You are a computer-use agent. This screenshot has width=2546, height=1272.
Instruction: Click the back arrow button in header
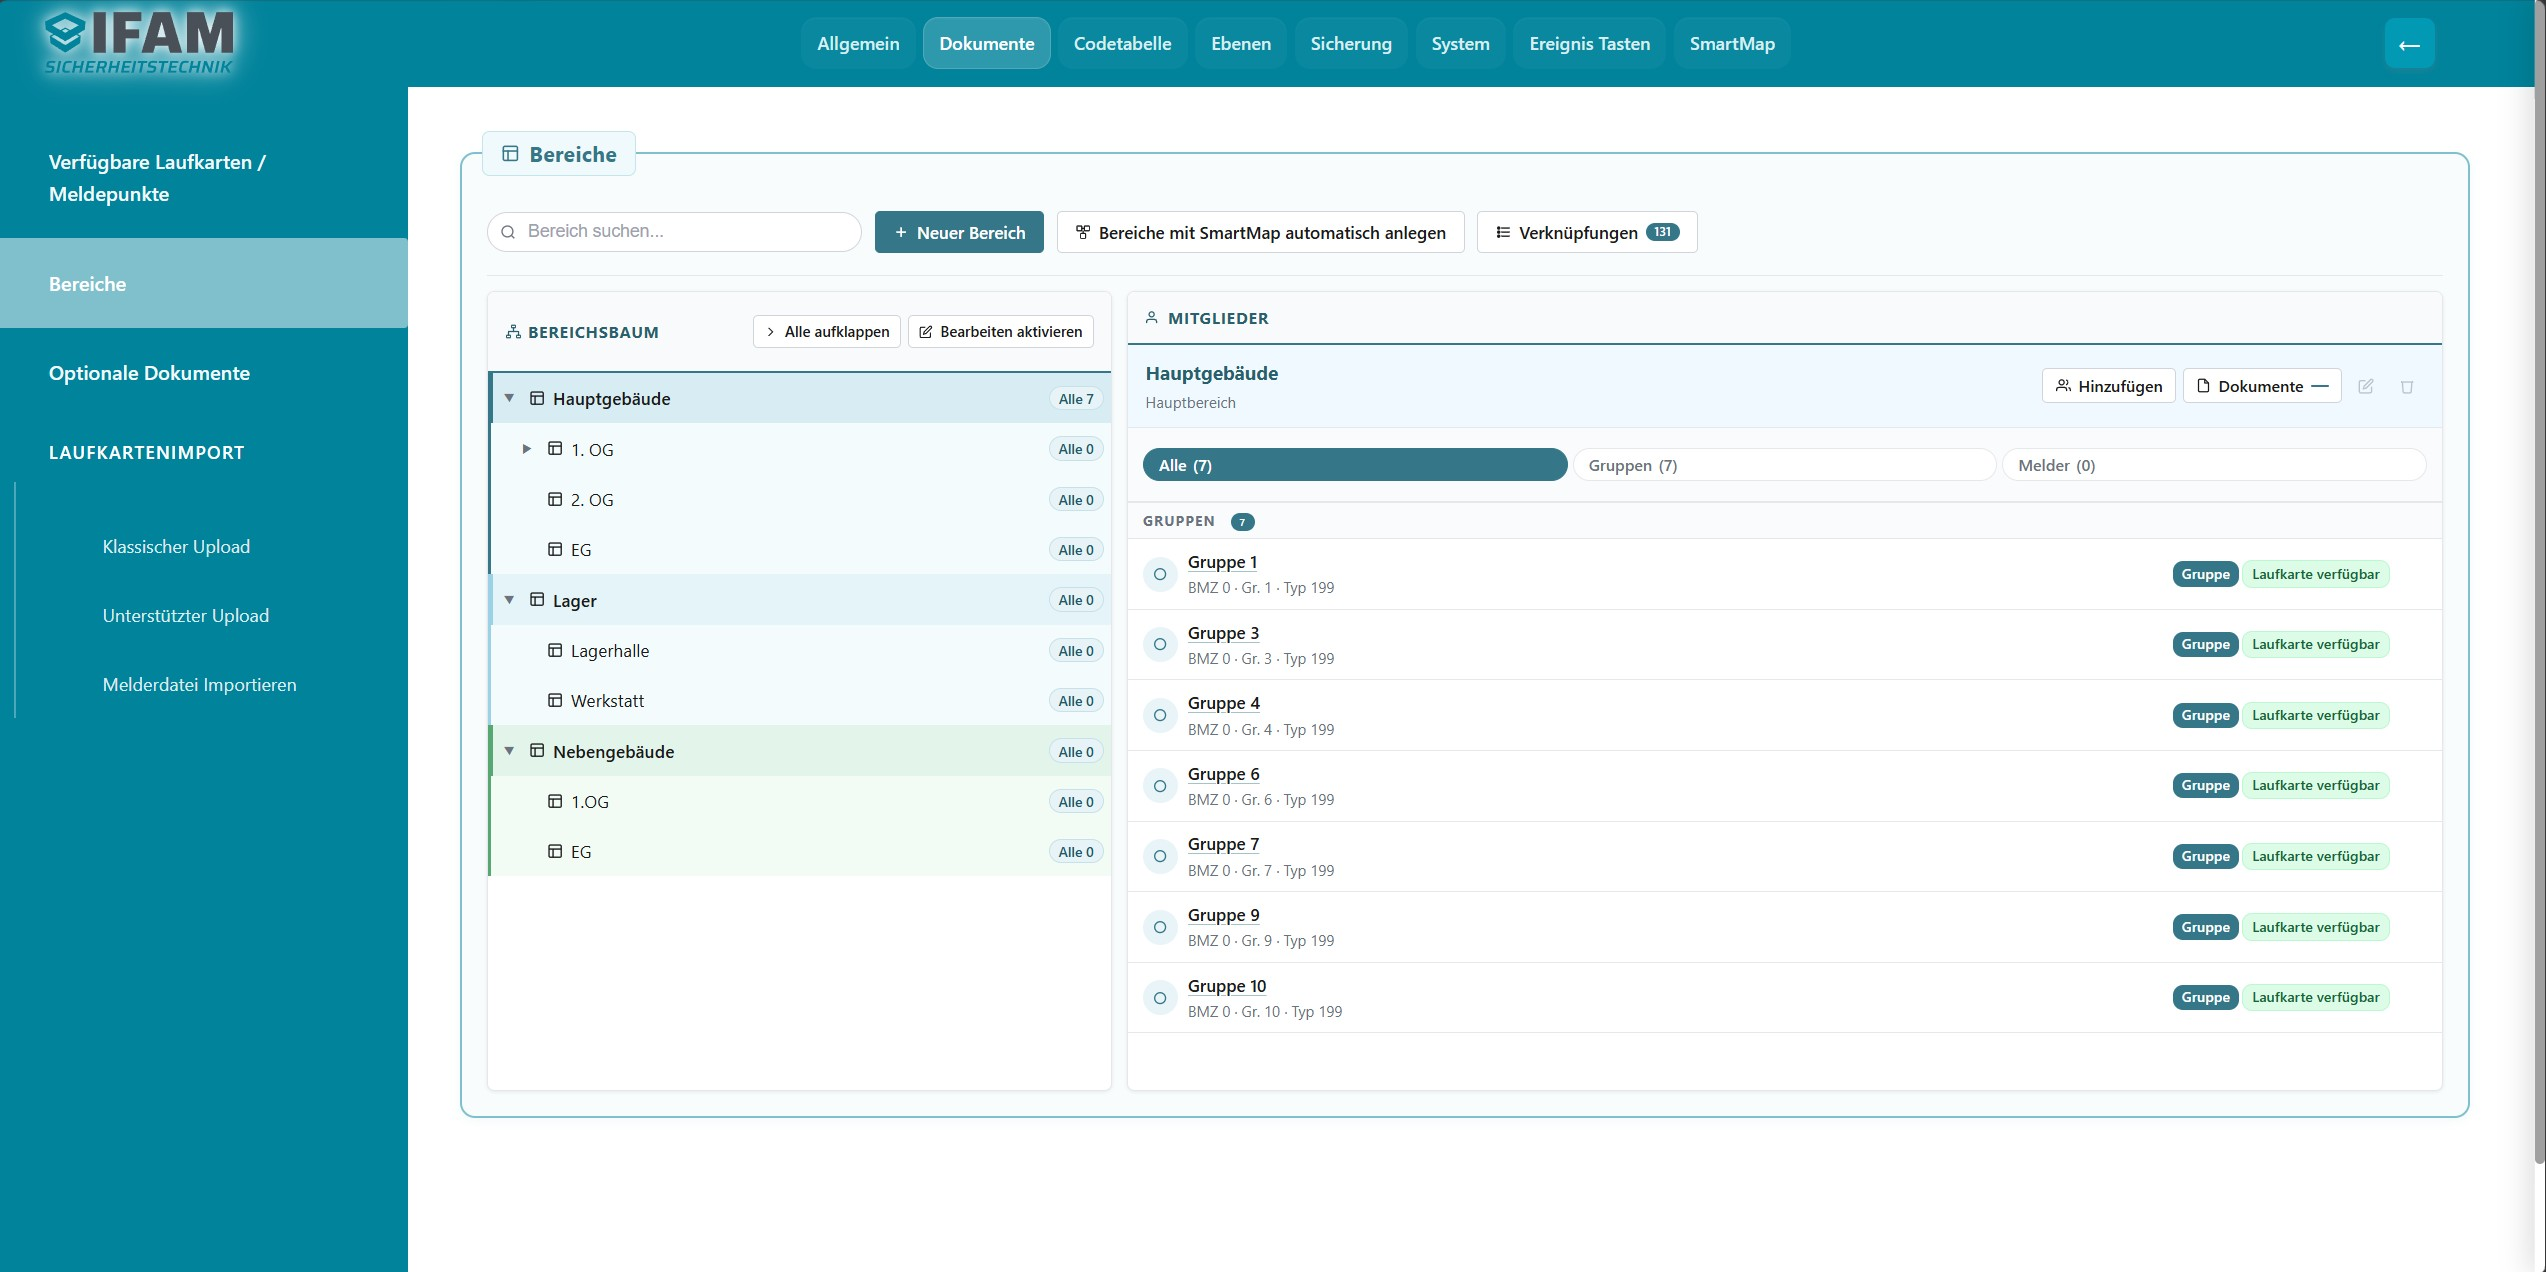coord(2409,44)
